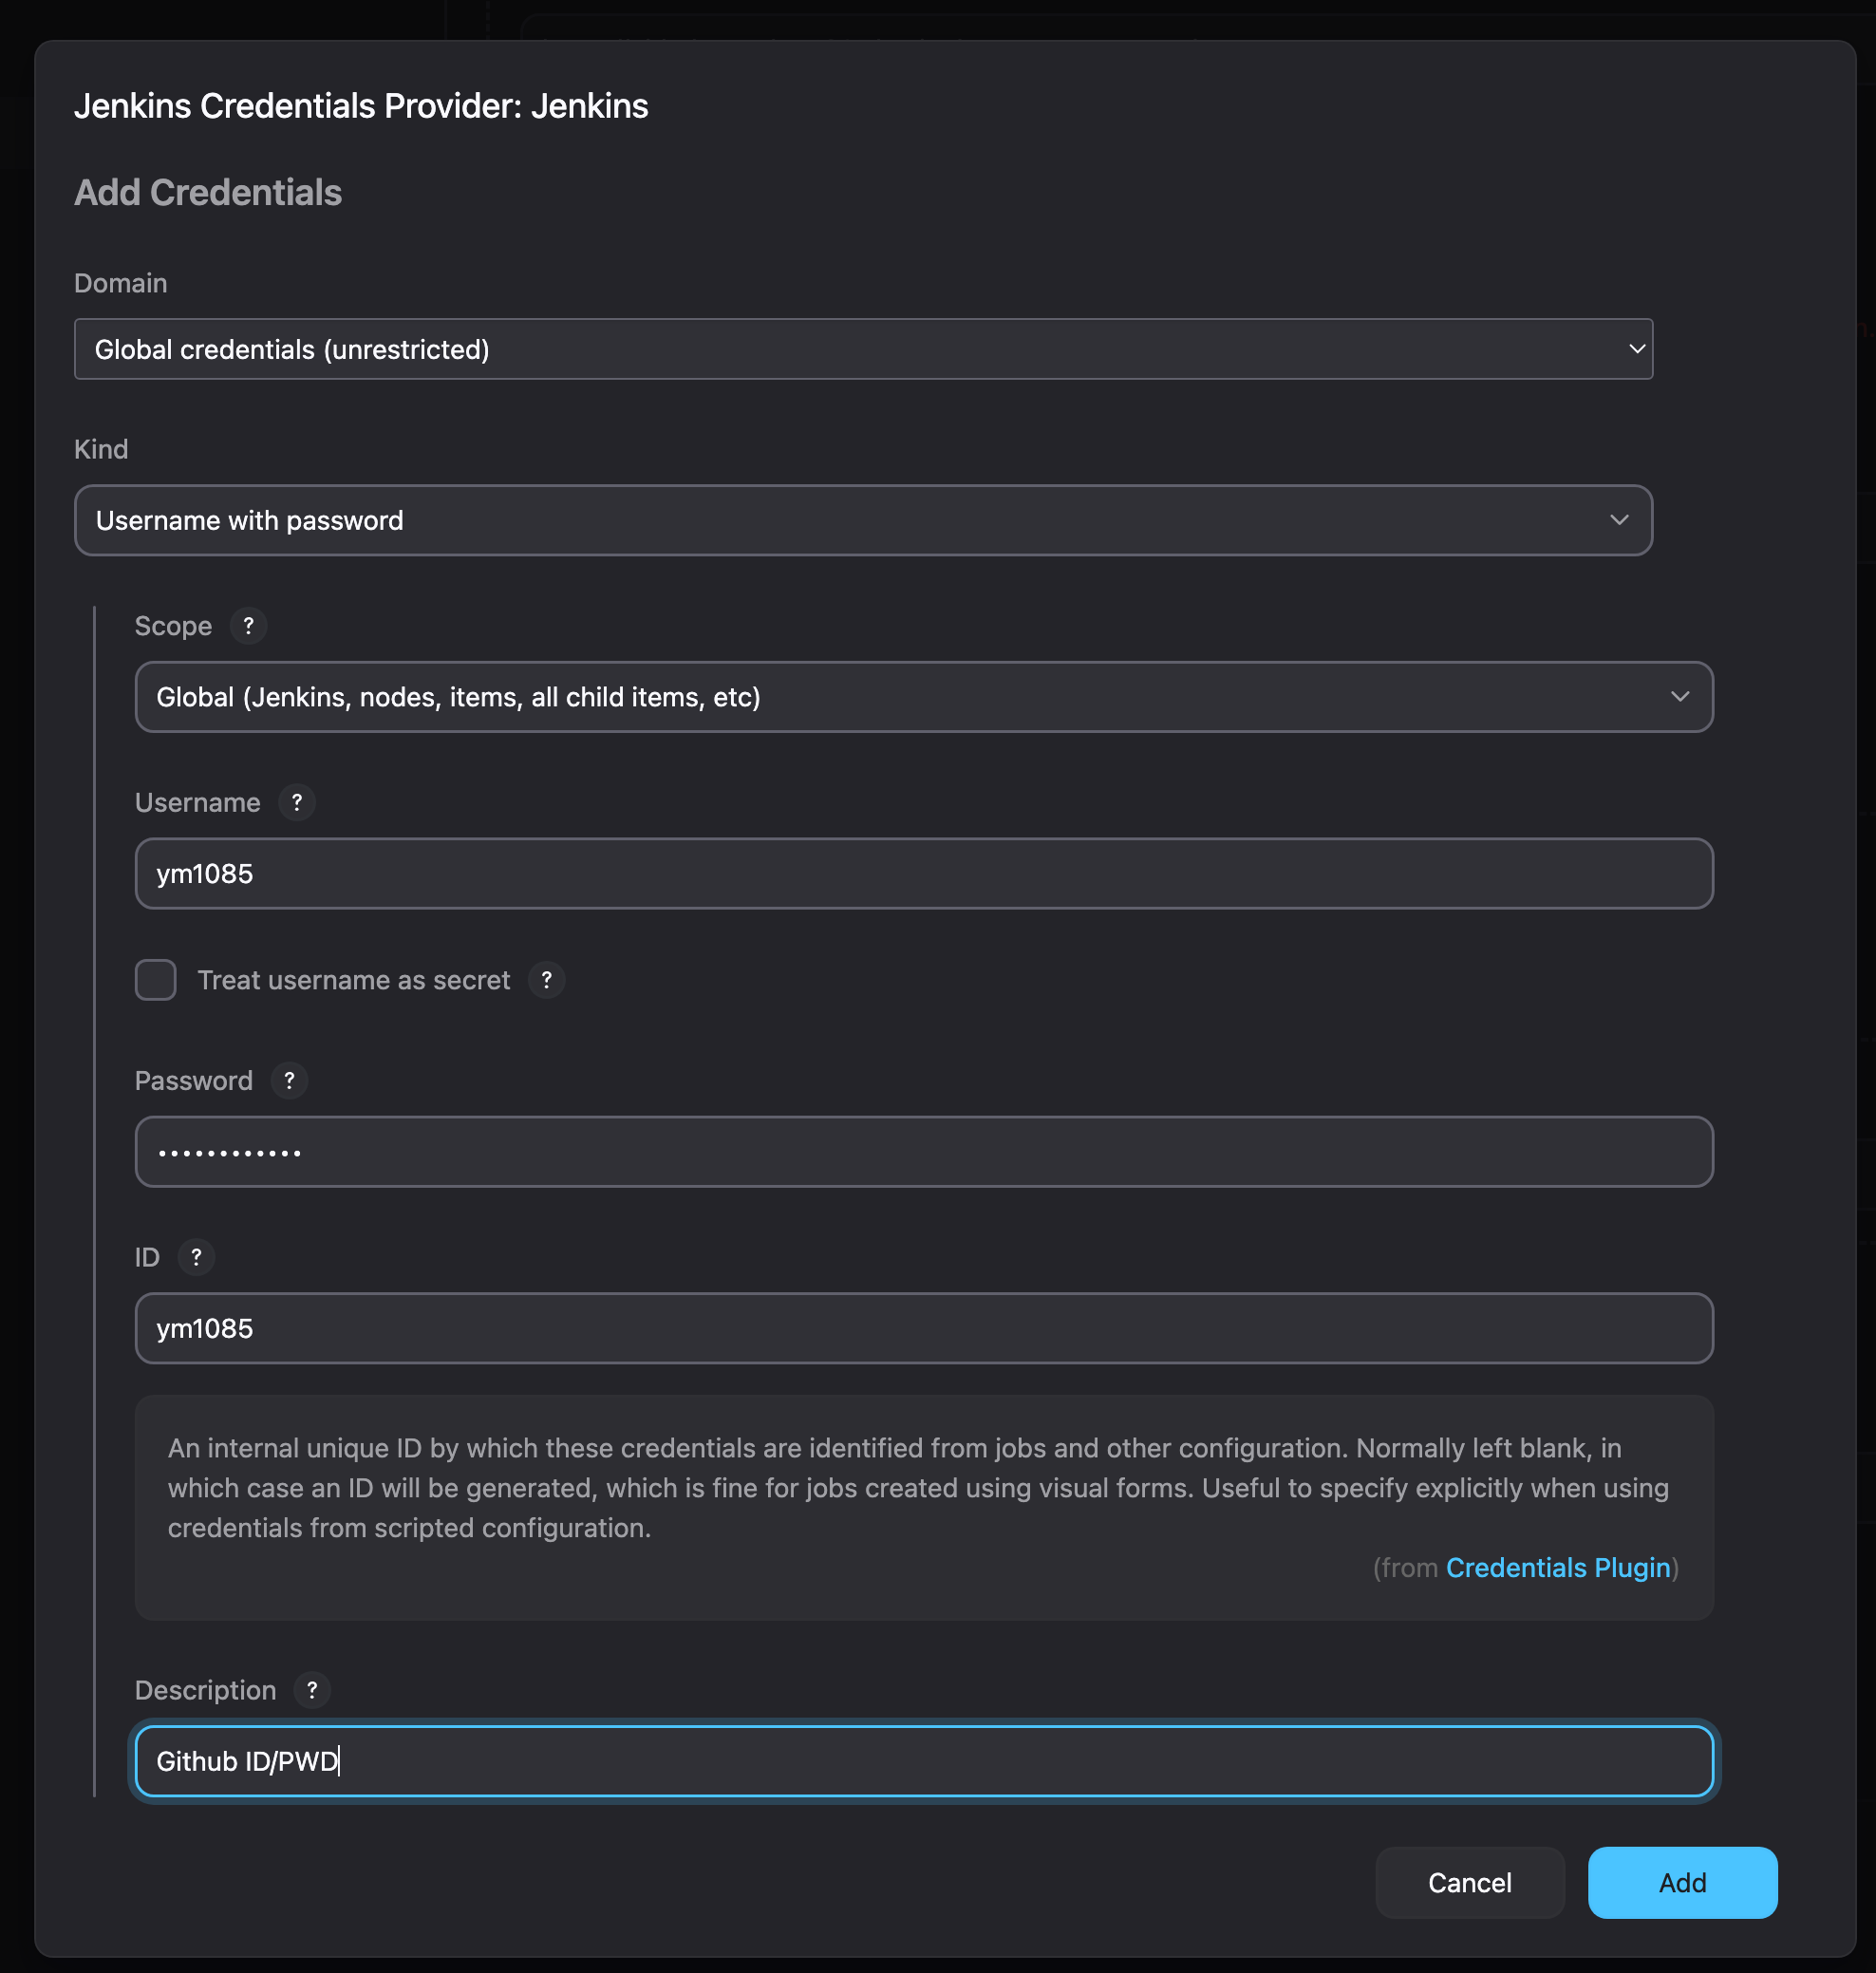
Task: Click the chevron arrow on Kind selector
Action: pos(1619,520)
